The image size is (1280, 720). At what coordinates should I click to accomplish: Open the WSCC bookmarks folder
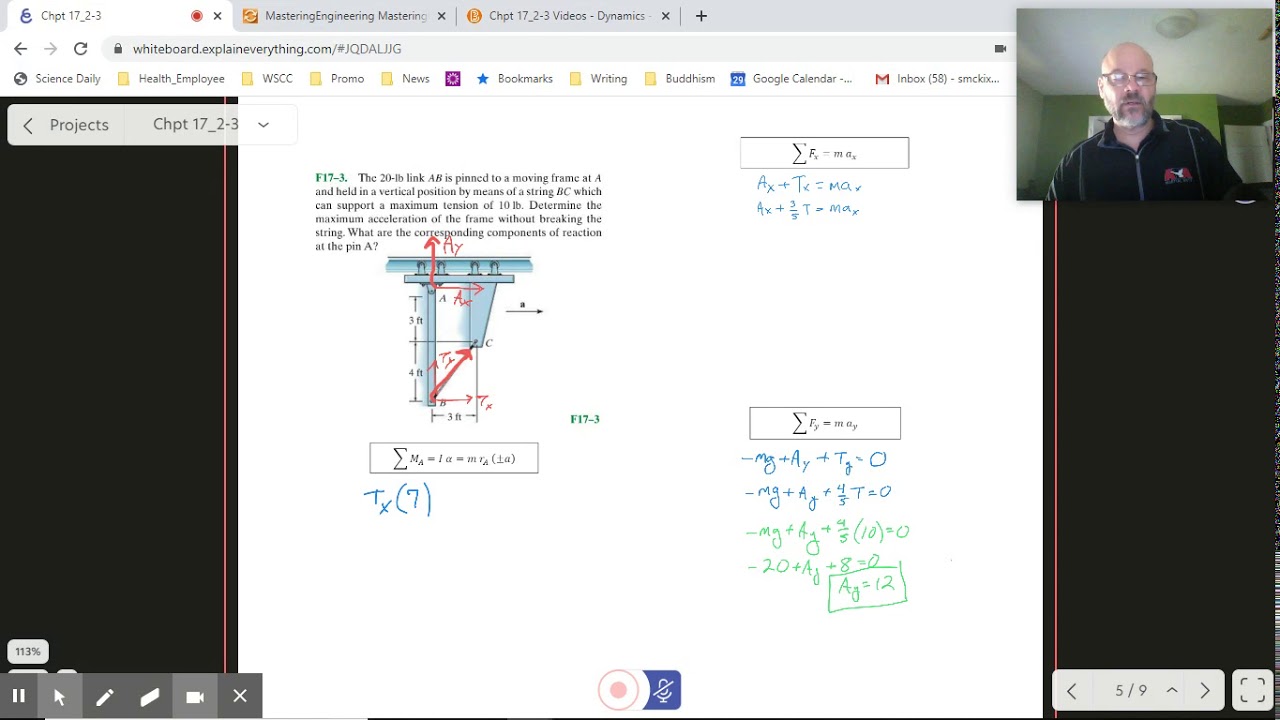[x=267, y=78]
